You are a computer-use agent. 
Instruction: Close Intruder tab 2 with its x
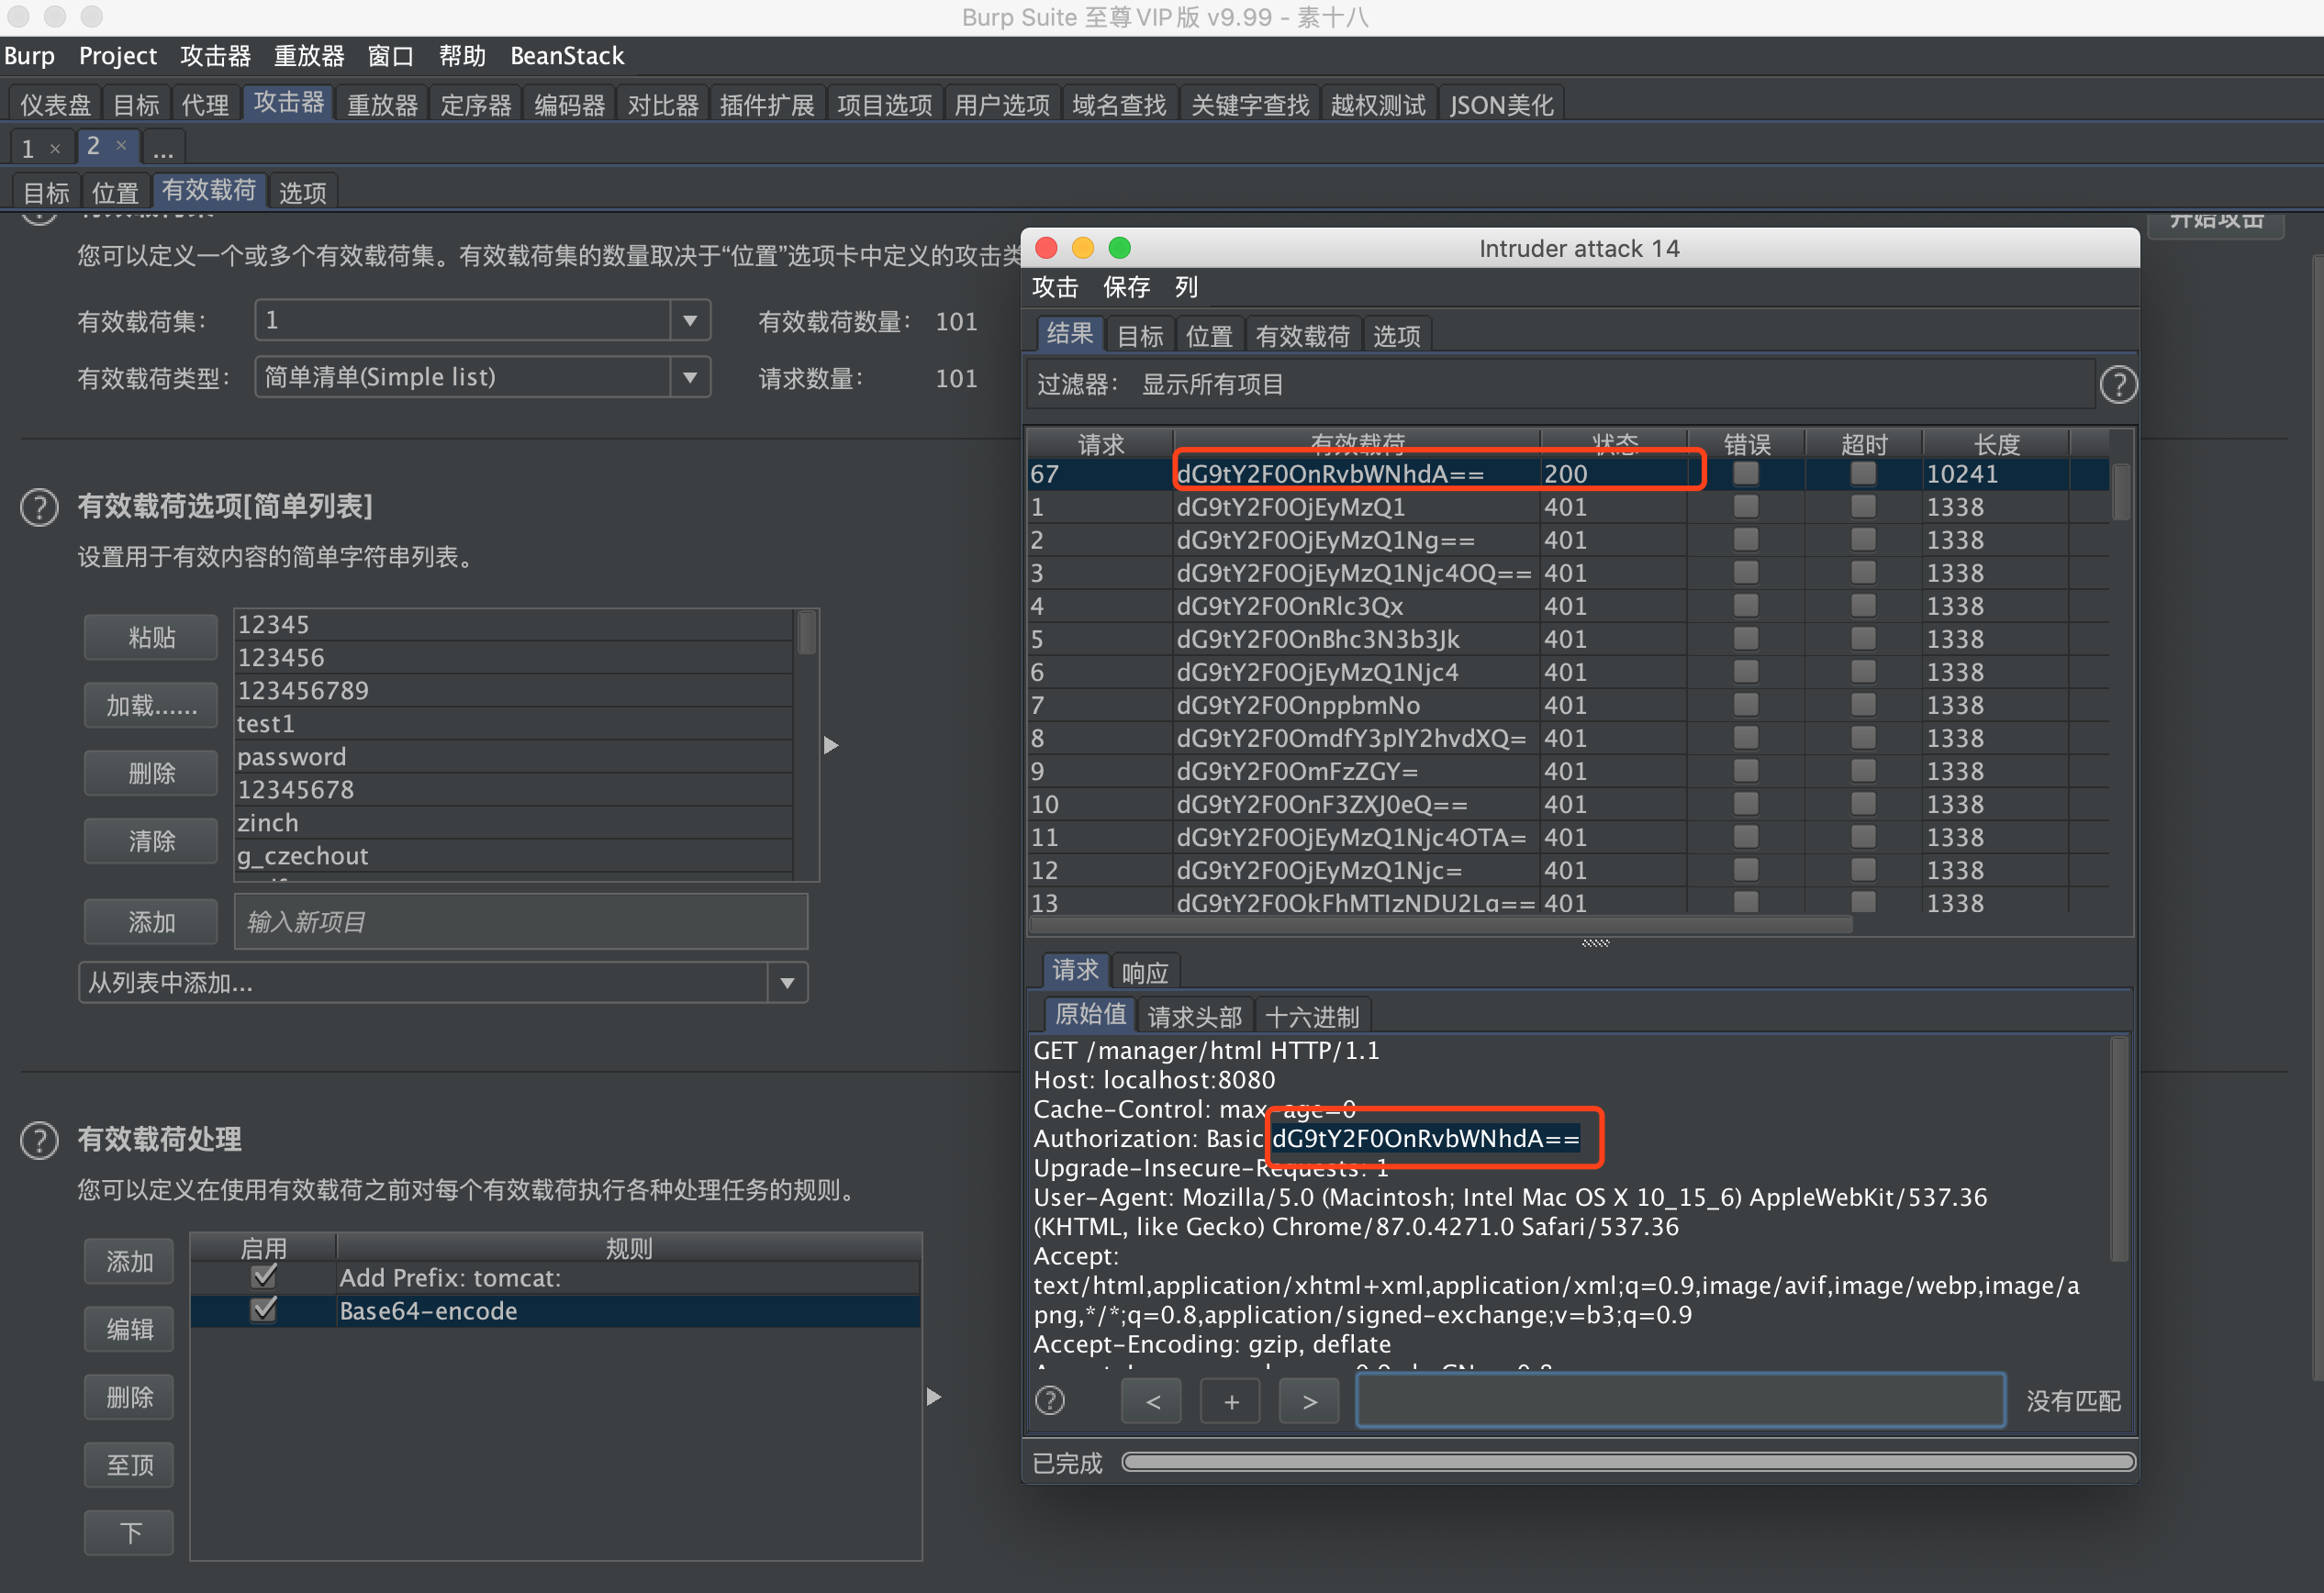coord(121,146)
